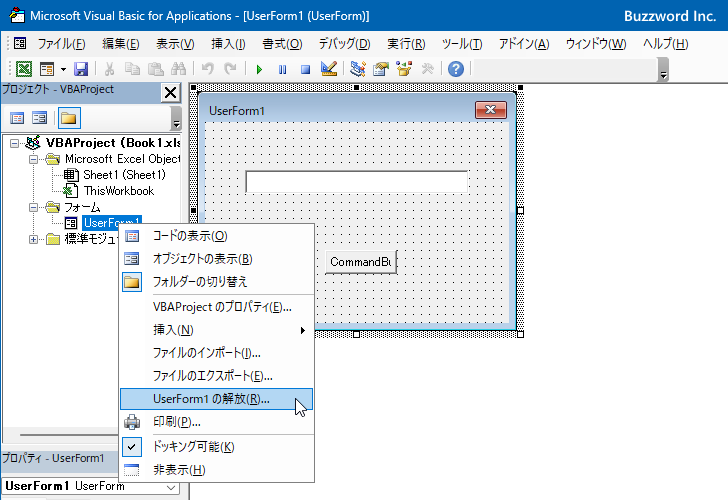Select Sheet1 (Sheet1) in the project tree
The width and height of the screenshot is (728, 500).
124,175
